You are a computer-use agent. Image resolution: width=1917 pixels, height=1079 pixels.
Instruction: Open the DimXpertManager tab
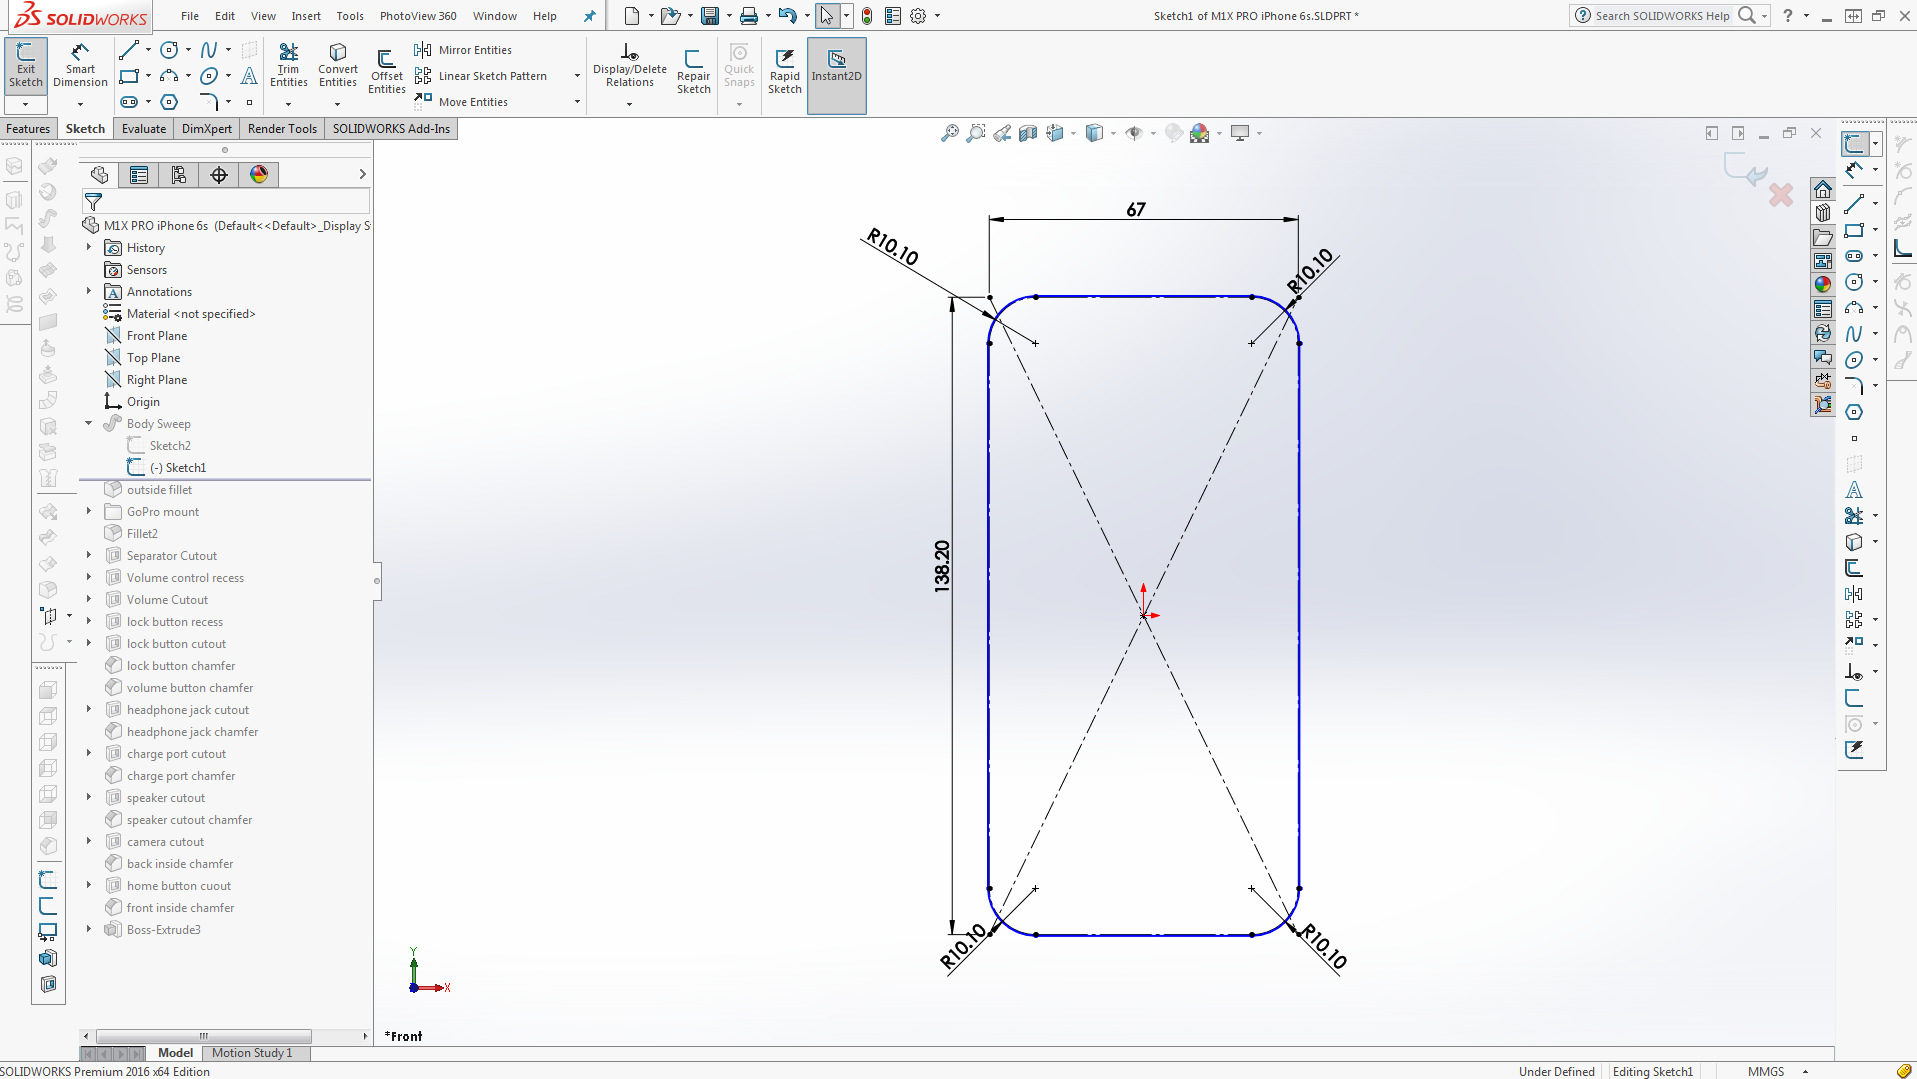pyautogui.click(x=219, y=175)
